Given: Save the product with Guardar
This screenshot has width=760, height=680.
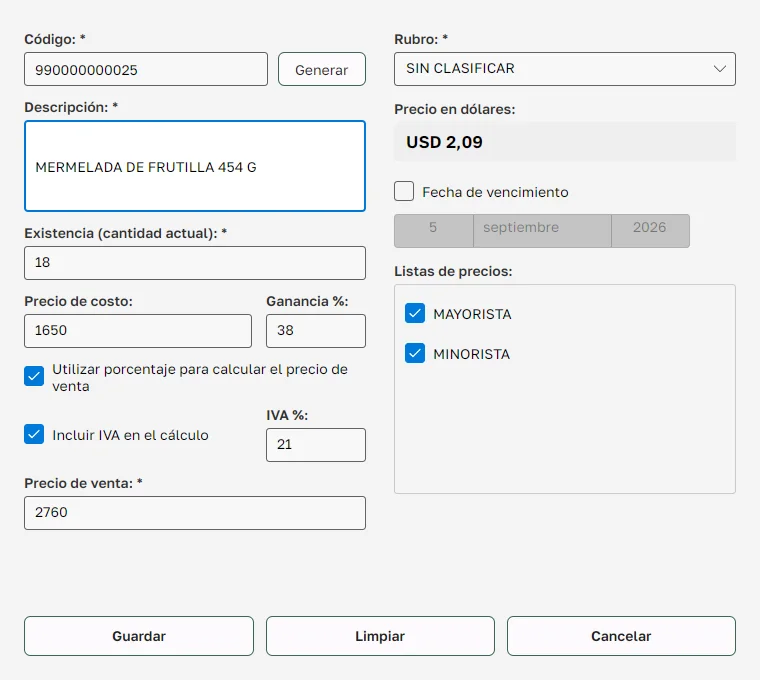Looking at the screenshot, I should click(139, 636).
